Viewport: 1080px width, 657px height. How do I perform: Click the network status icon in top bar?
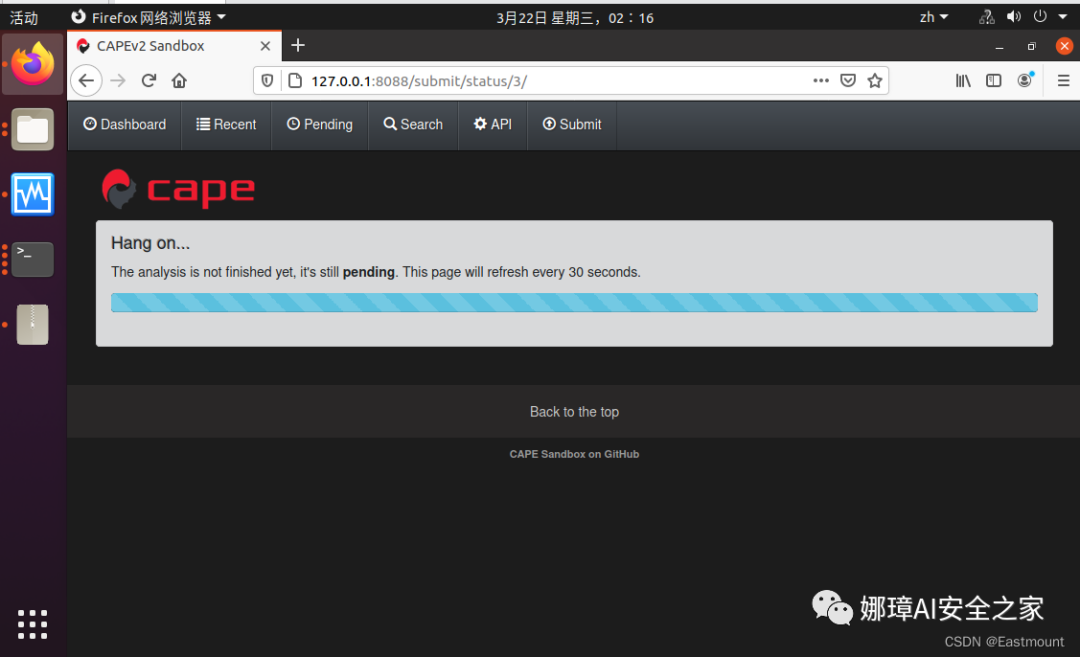[986, 17]
